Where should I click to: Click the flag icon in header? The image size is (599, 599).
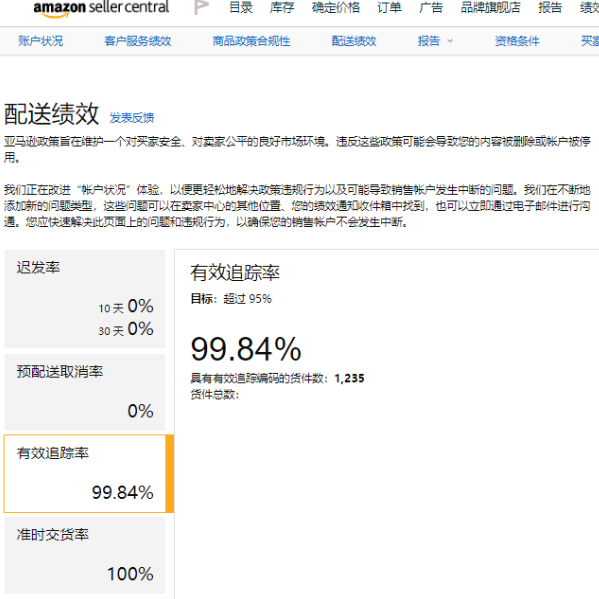pyautogui.click(x=201, y=7)
